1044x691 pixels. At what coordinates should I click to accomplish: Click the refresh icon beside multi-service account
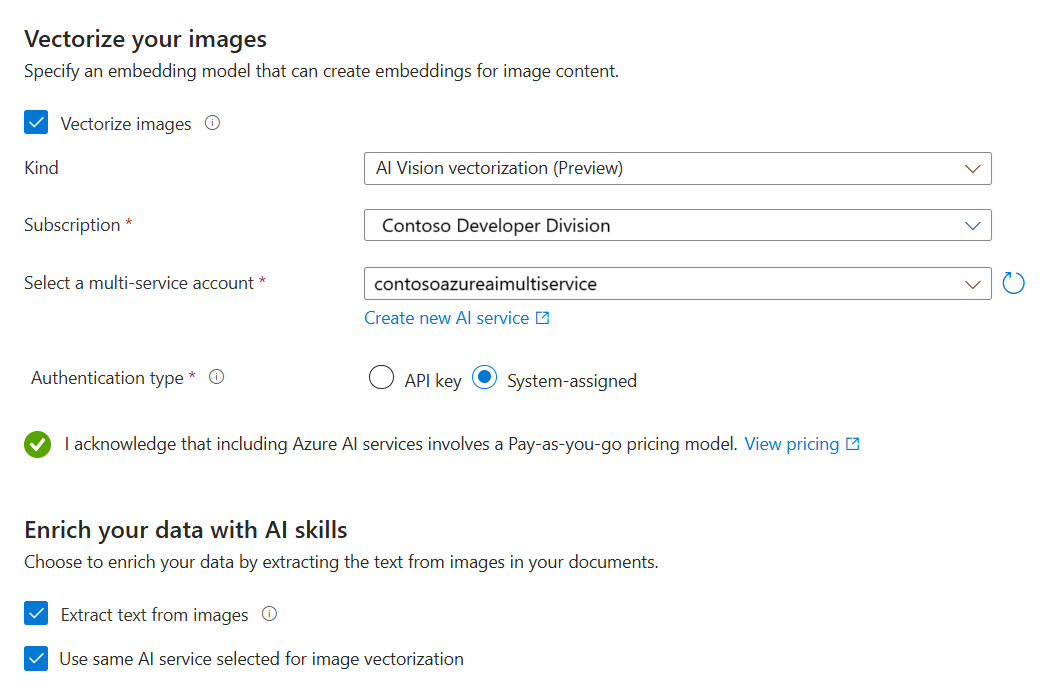(x=1013, y=283)
